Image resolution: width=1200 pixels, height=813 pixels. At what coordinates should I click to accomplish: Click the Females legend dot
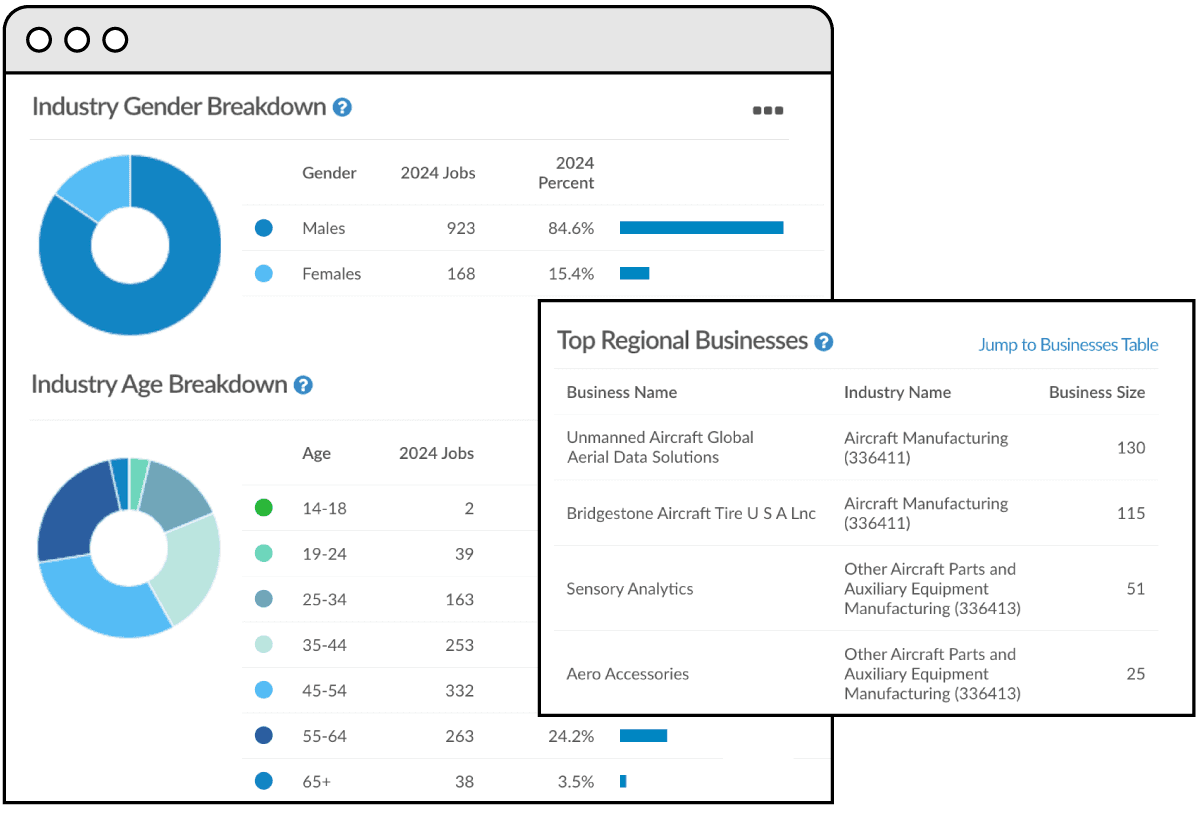click(x=263, y=273)
